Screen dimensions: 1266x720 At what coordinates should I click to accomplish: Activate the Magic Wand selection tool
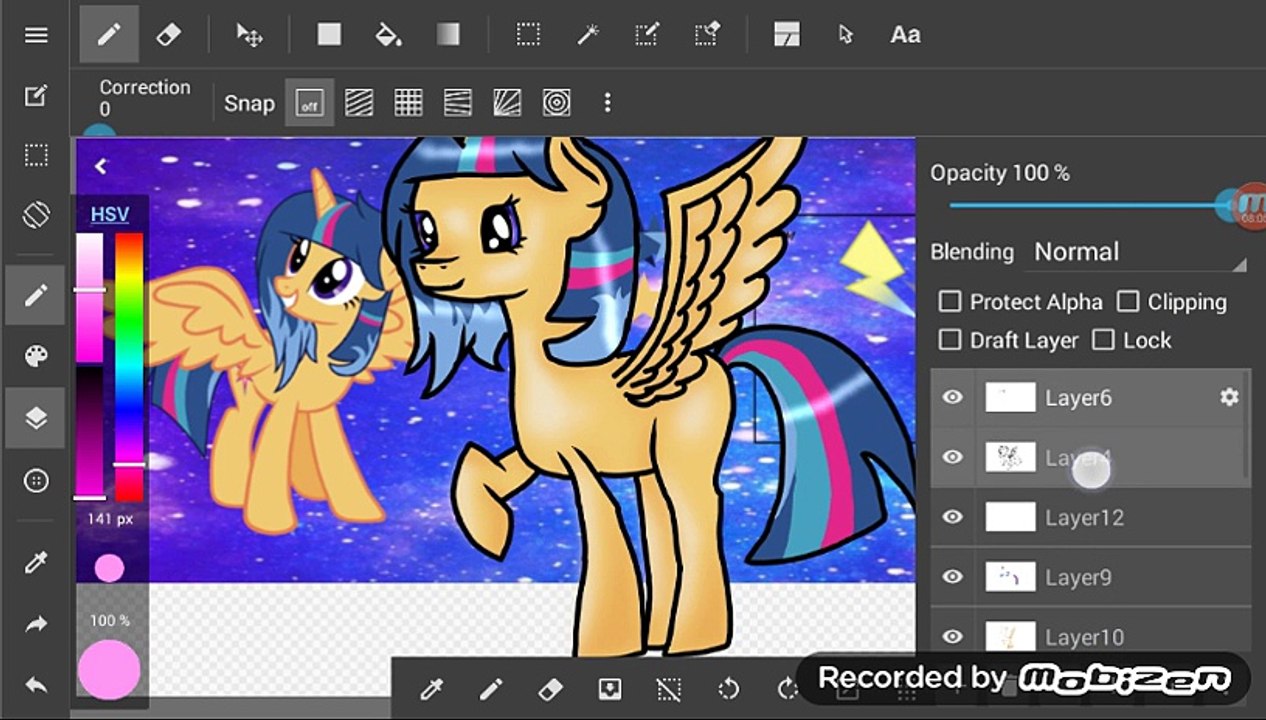coord(587,34)
